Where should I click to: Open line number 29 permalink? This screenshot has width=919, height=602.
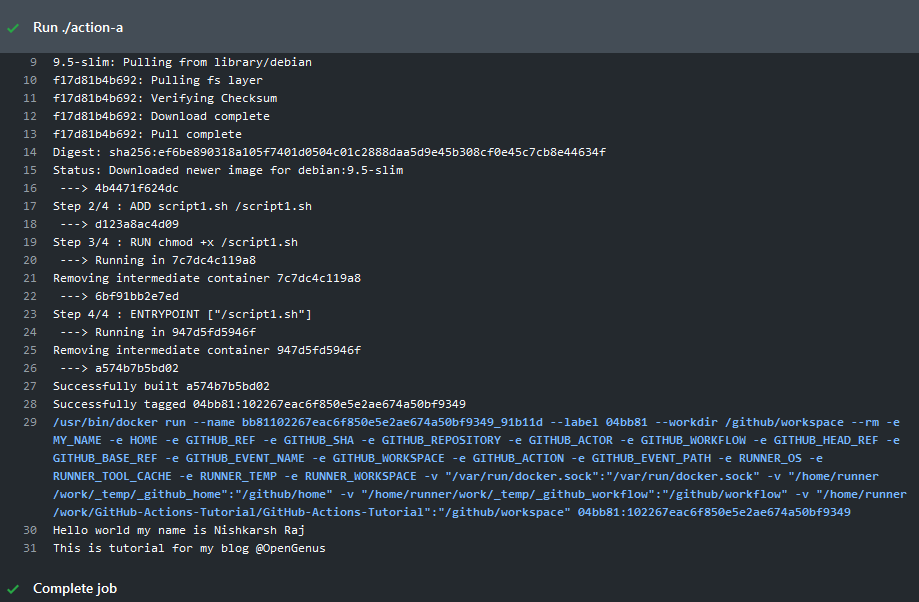point(30,423)
